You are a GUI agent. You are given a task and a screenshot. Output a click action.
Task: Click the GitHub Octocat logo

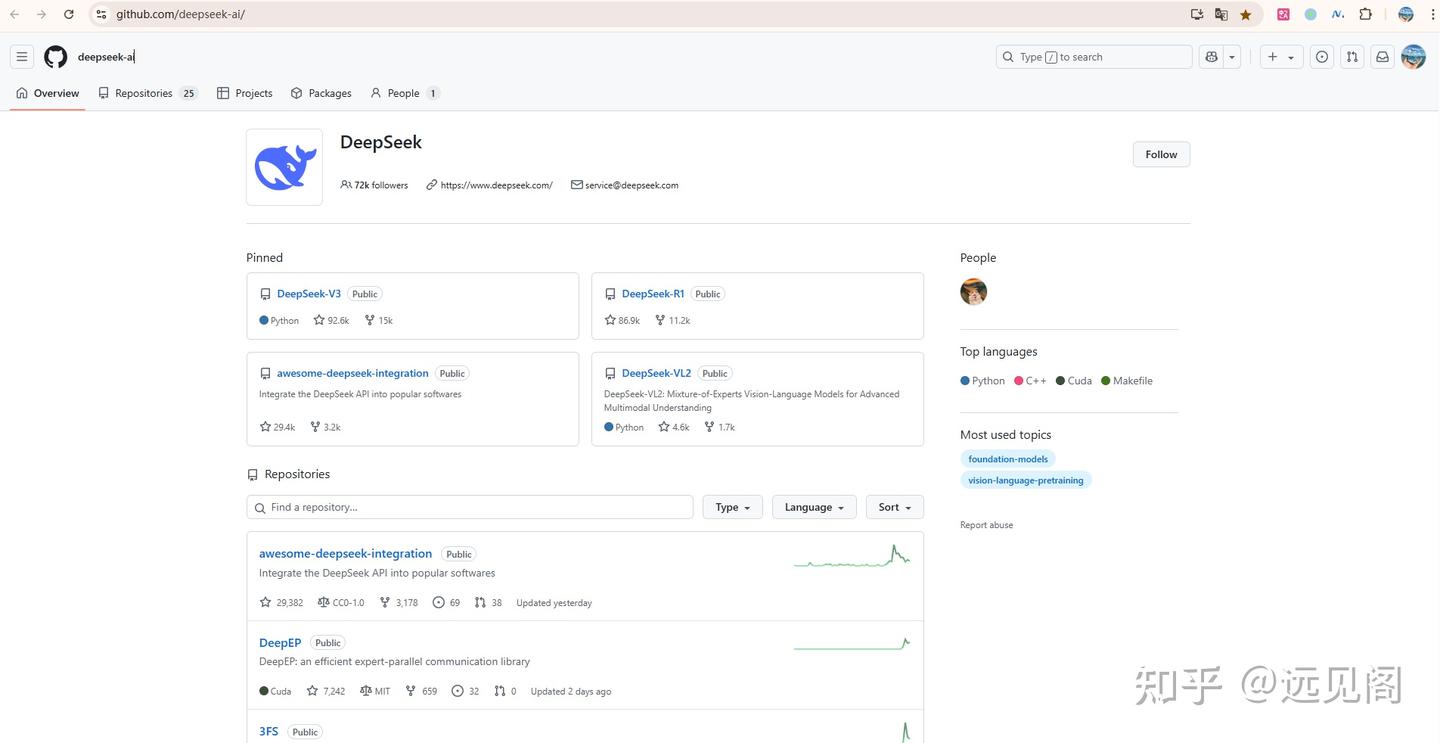click(x=56, y=57)
